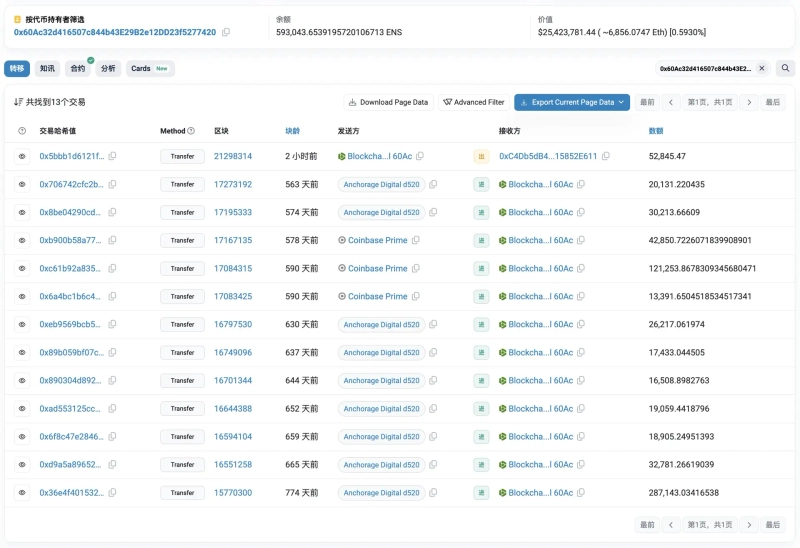Go to previous page using bottom chevron
The image size is (800, 548).
click(x=671, y=524)
